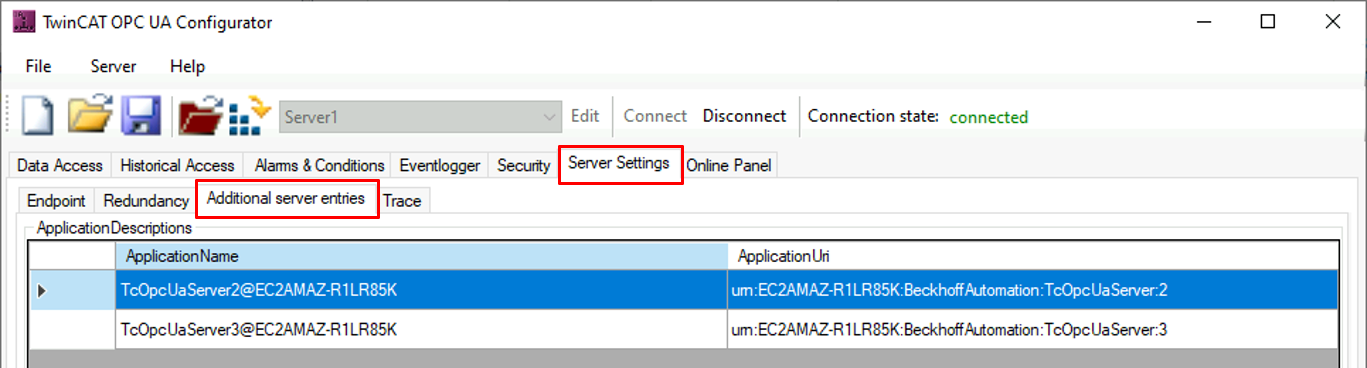Image resolution: width=1367 pixels, height=368 pixels.
Task: Click the Save floppy disk icon
Action: (141, 115)
